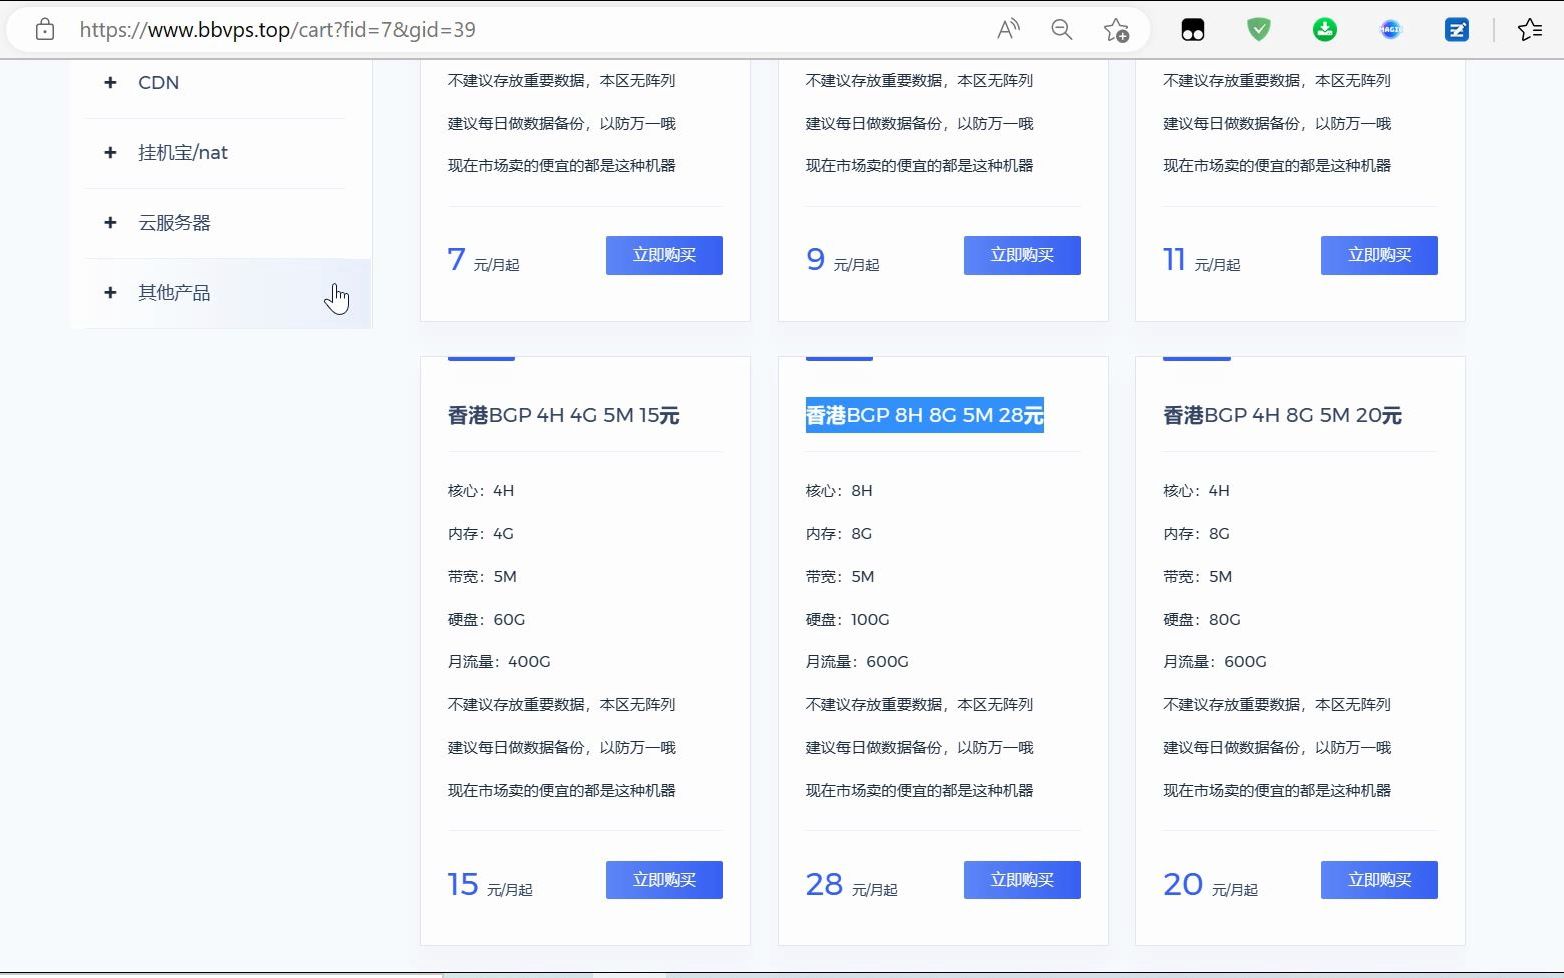Click 内存：4G text
Screen dimensions: 1564x978
pyautogui.click(x=481, y=534)
